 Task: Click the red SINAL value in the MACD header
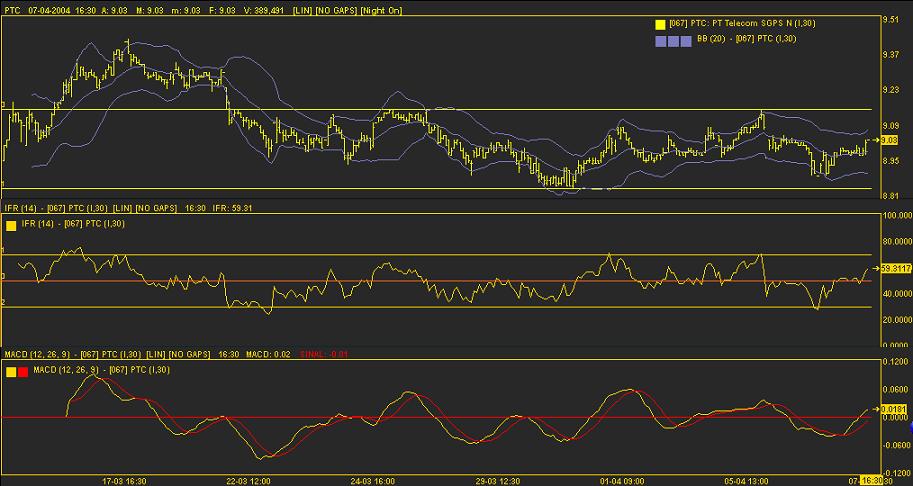click(324, 354)
